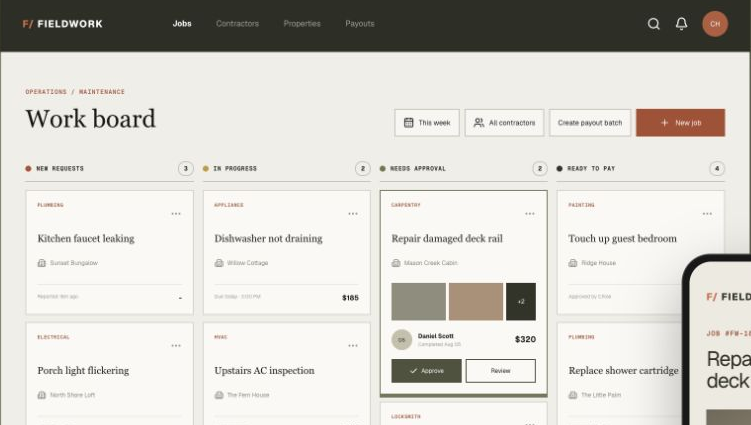Click property icon beside The Fern House
The image size is (751, 425).
[x=219, y=395]
